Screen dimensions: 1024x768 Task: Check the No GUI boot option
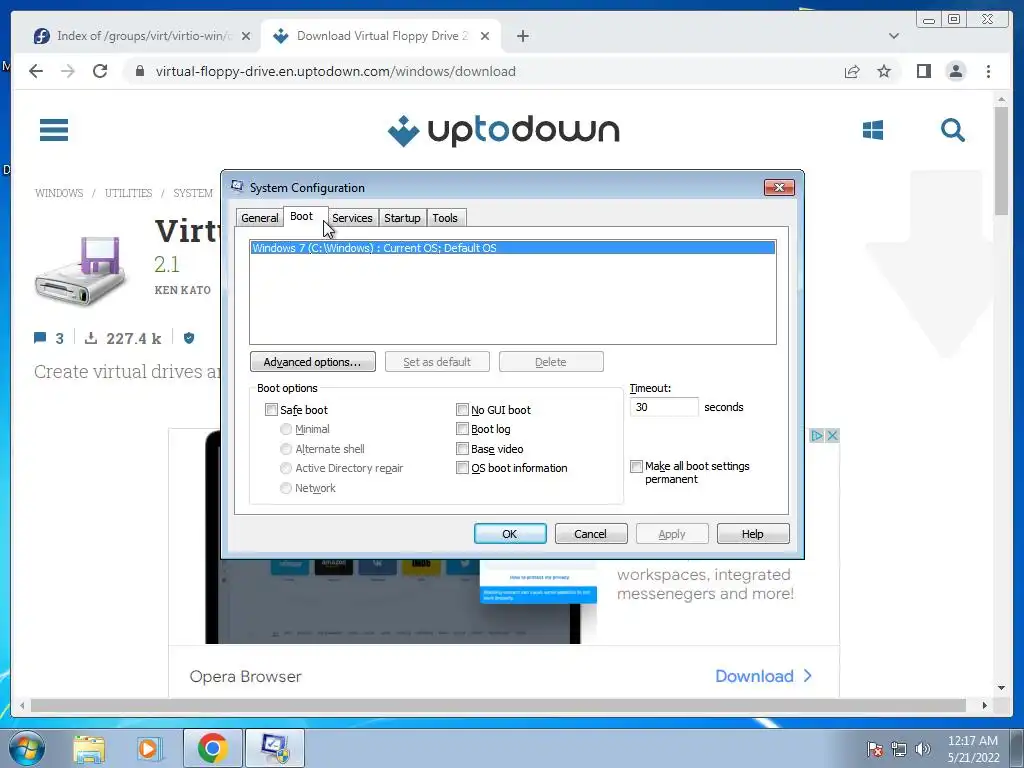[462, 409]
